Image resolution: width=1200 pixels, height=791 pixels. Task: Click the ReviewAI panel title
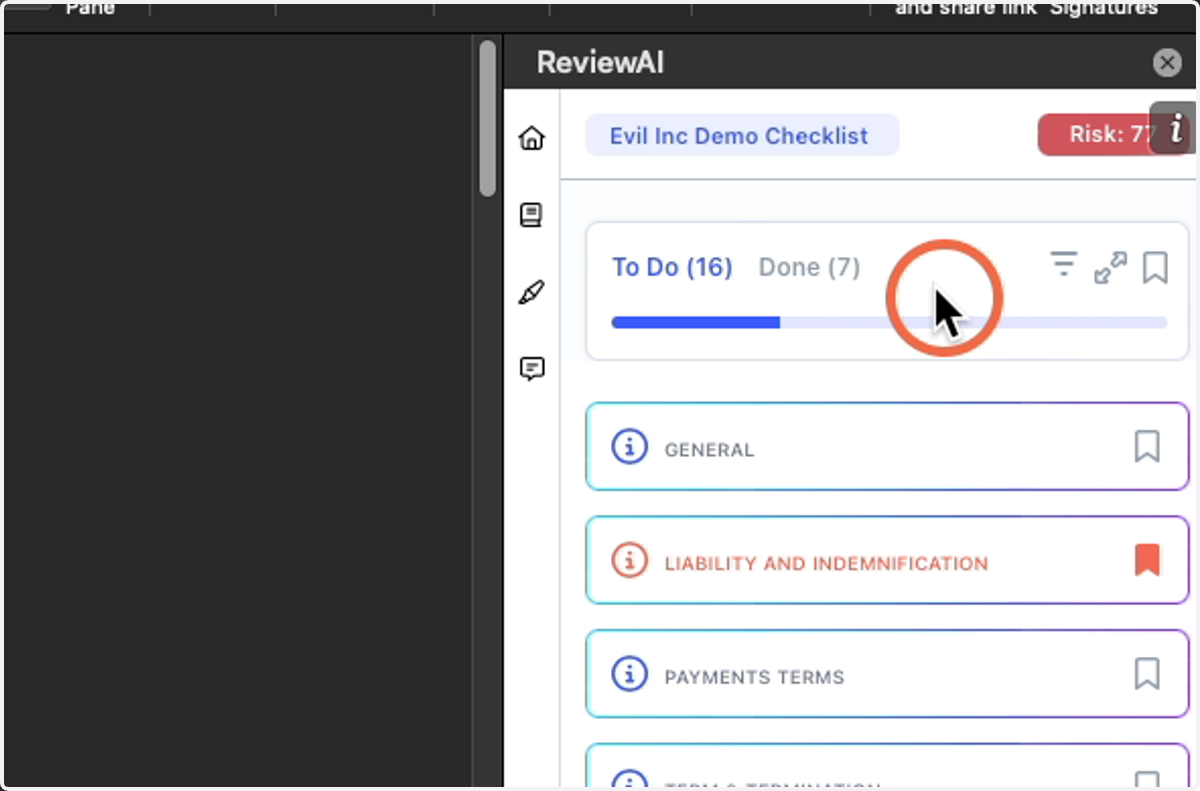600,63
